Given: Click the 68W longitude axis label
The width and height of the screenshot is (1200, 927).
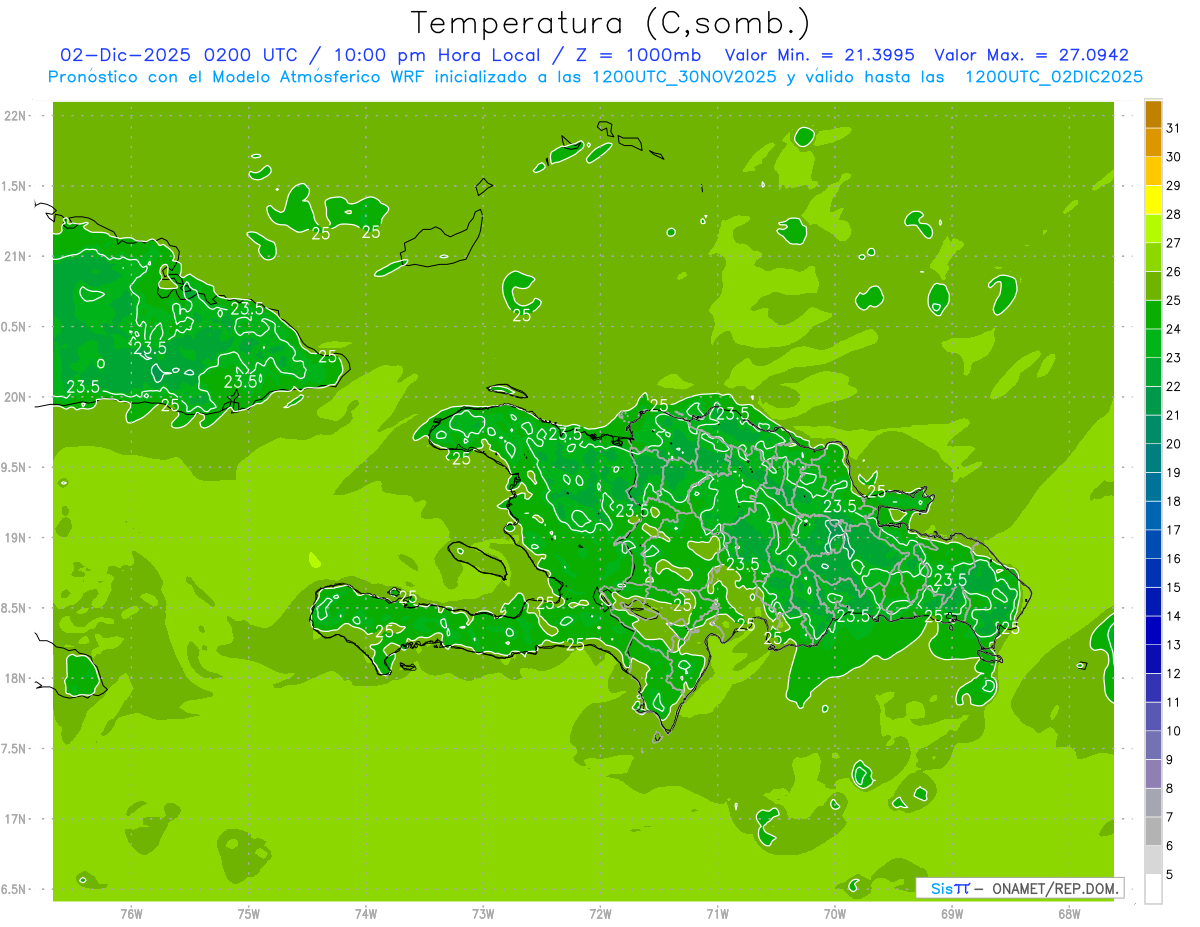Looking at the screenshot, I should [x=1069, y=914].
